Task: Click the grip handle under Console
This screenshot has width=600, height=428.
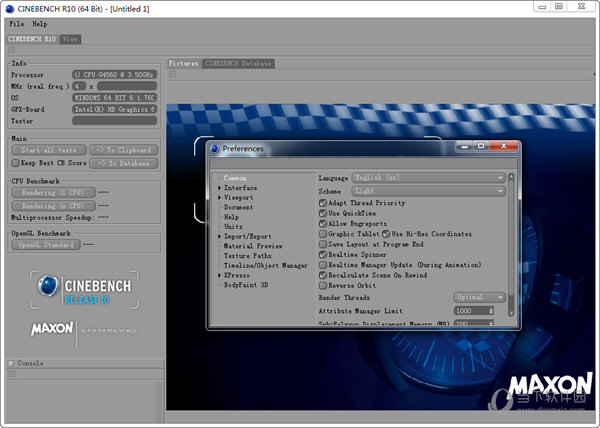Action: coord(12,374)
